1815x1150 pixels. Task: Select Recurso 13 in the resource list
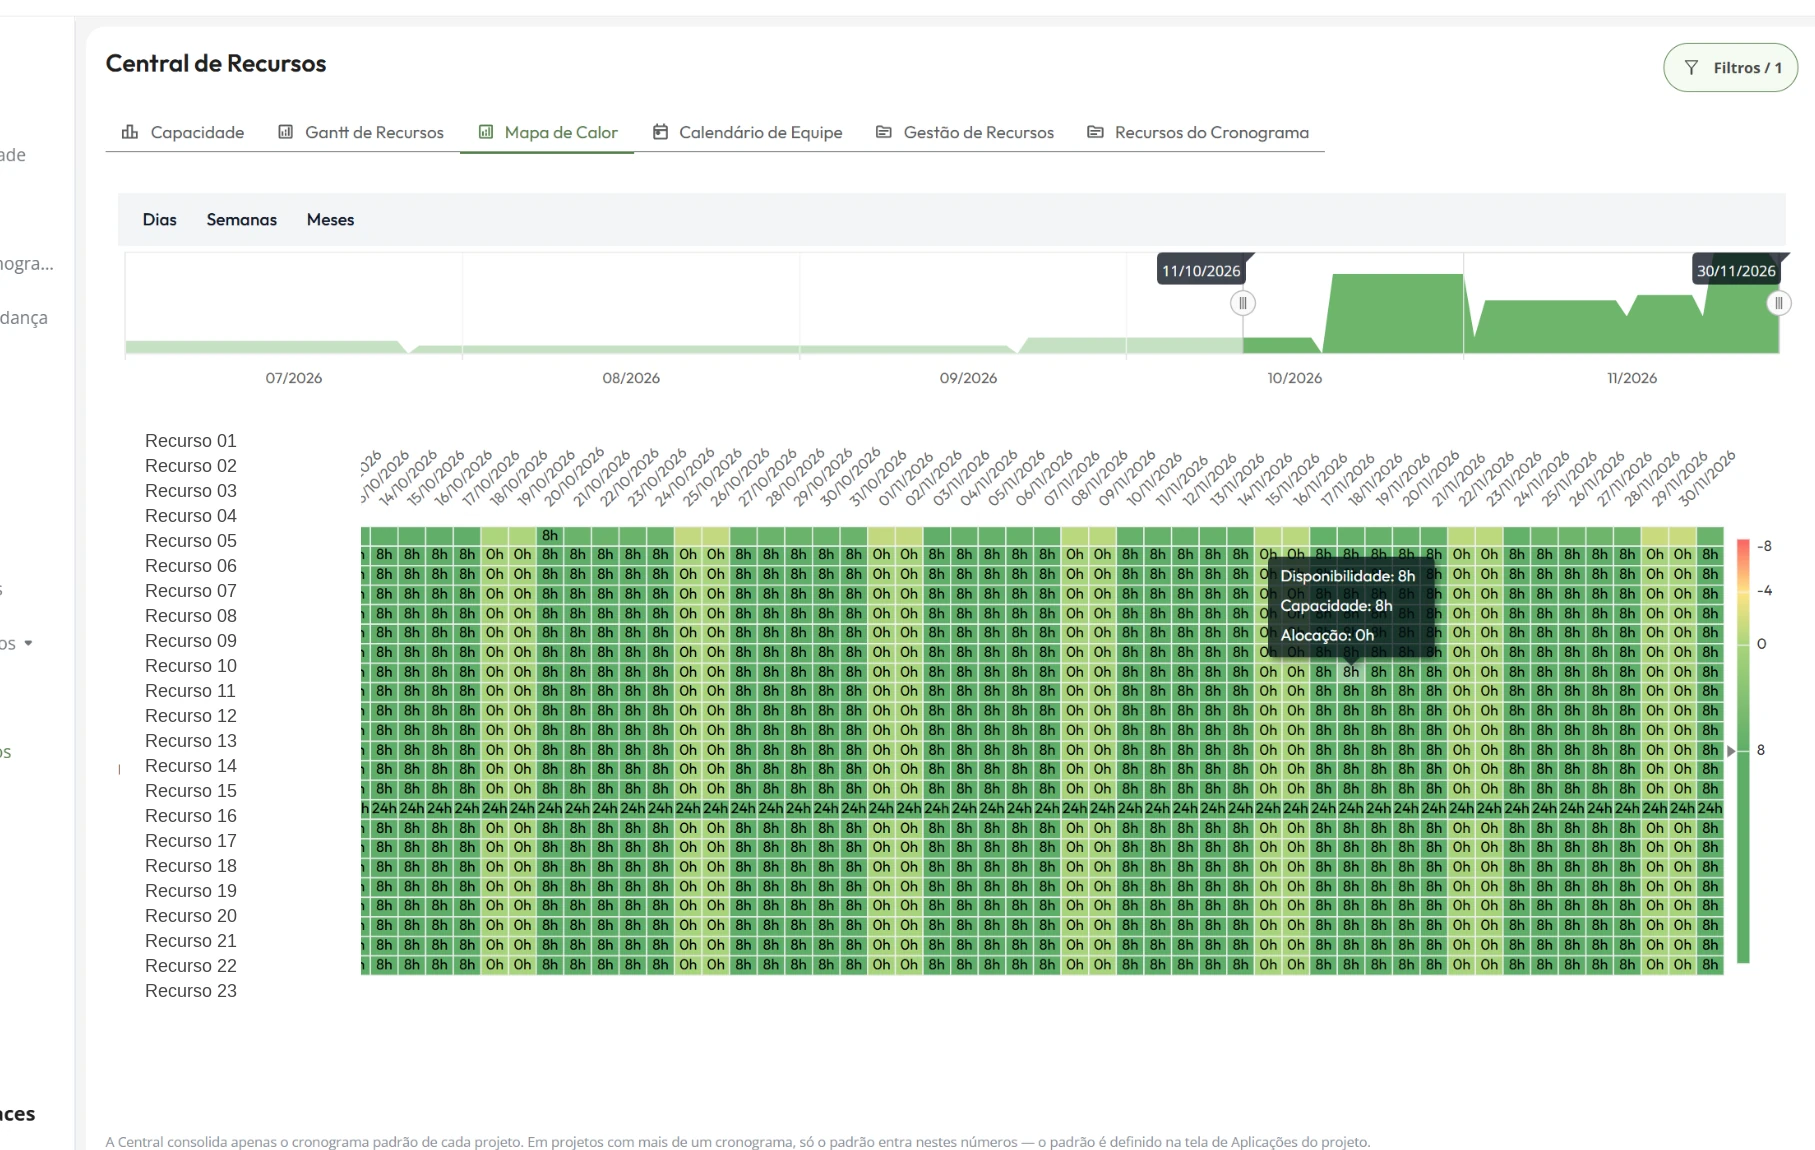(x=191, y=741)
